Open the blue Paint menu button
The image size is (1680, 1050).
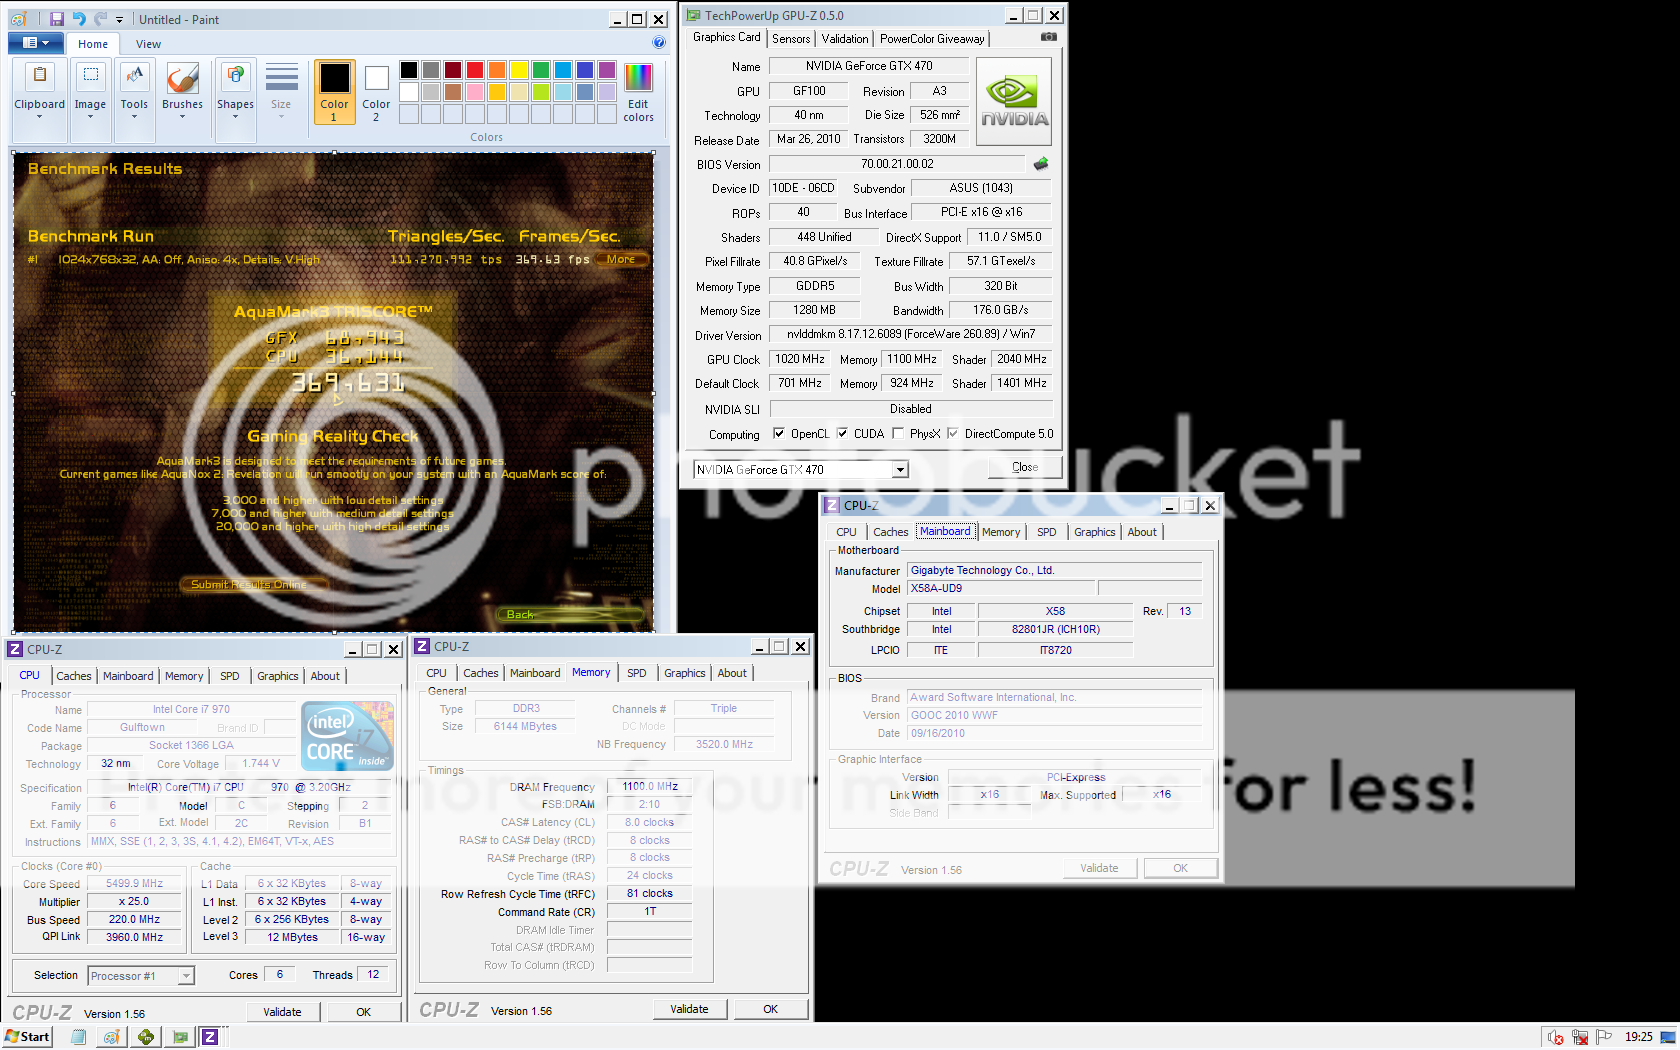click(35, 43)
